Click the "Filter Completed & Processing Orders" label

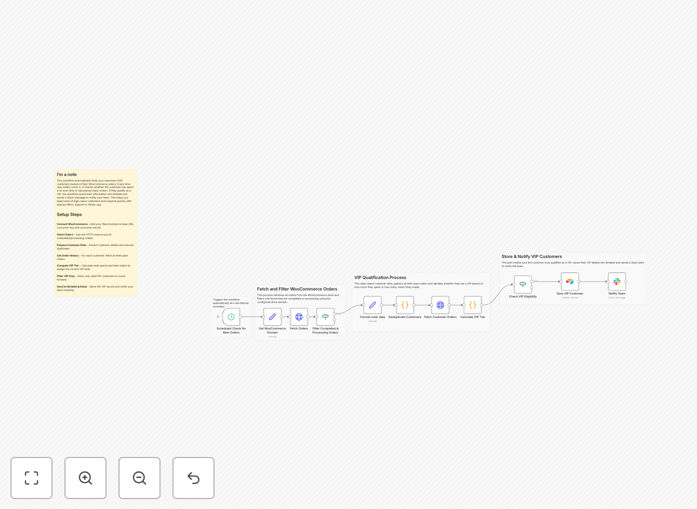coord(325,330)
